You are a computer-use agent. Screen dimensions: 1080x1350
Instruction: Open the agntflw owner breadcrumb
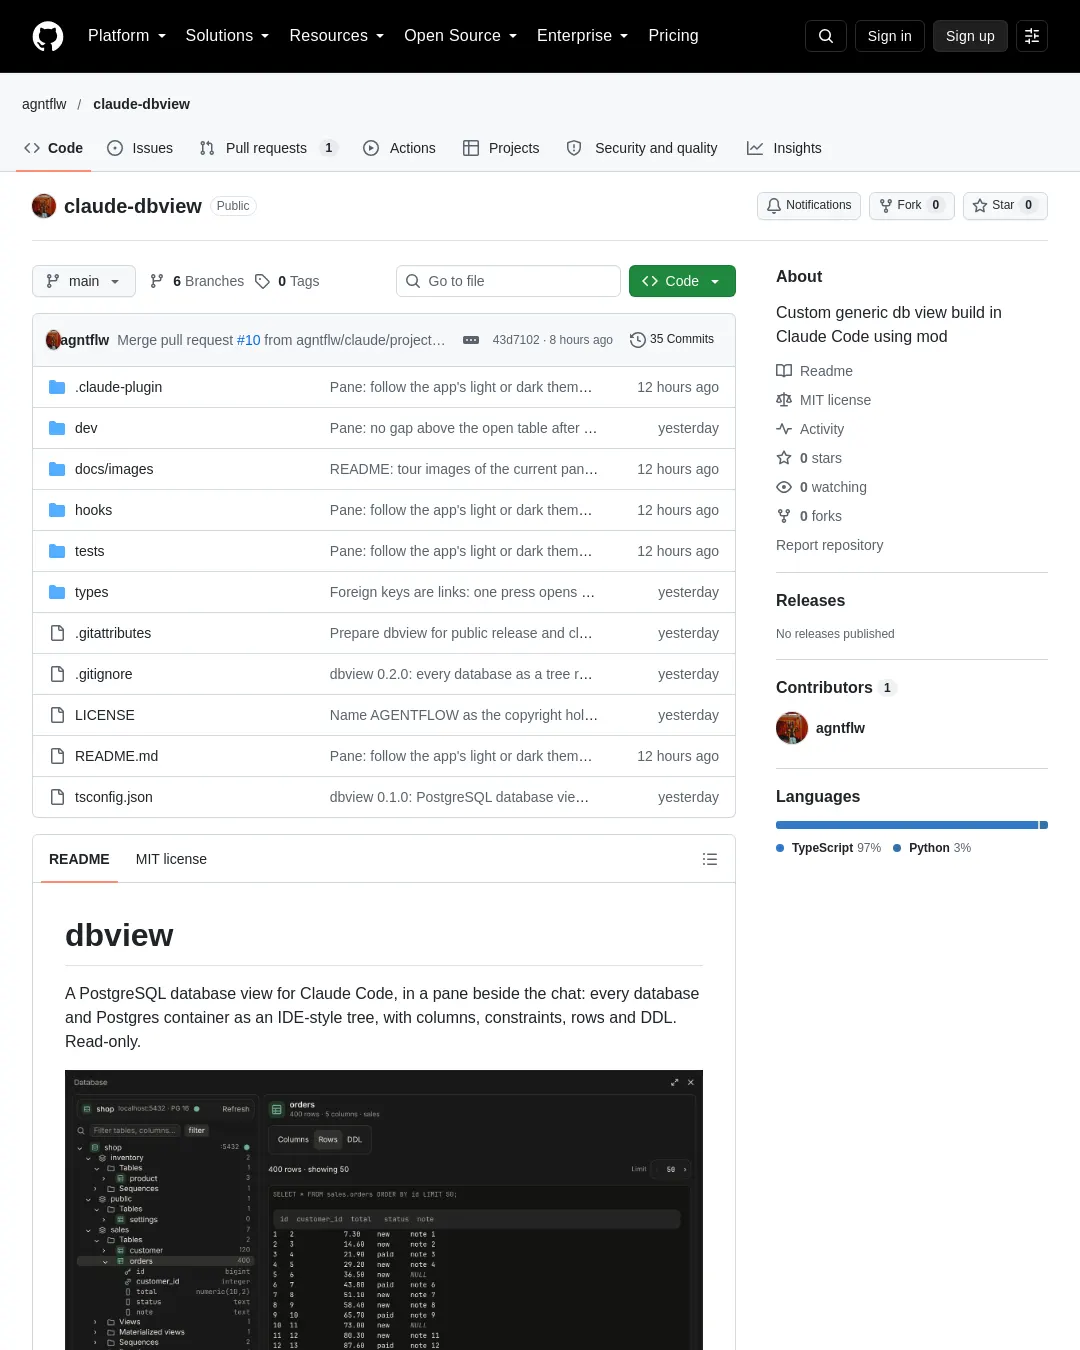[44, 104]
